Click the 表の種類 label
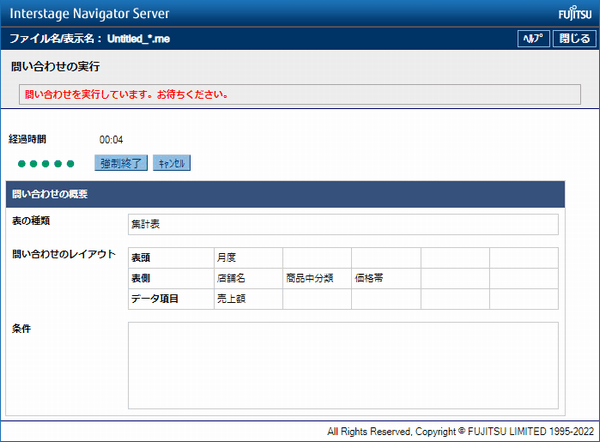Viewport: 600px width, 442px height. click(x=31, y=221)
